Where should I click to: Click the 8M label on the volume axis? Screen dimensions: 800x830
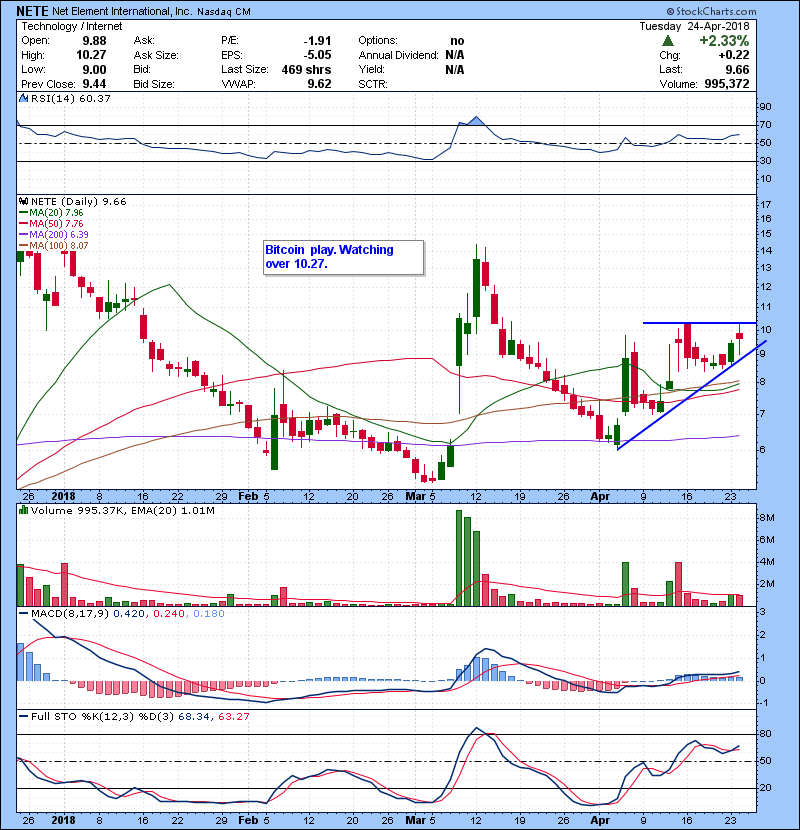coord(767,518)
